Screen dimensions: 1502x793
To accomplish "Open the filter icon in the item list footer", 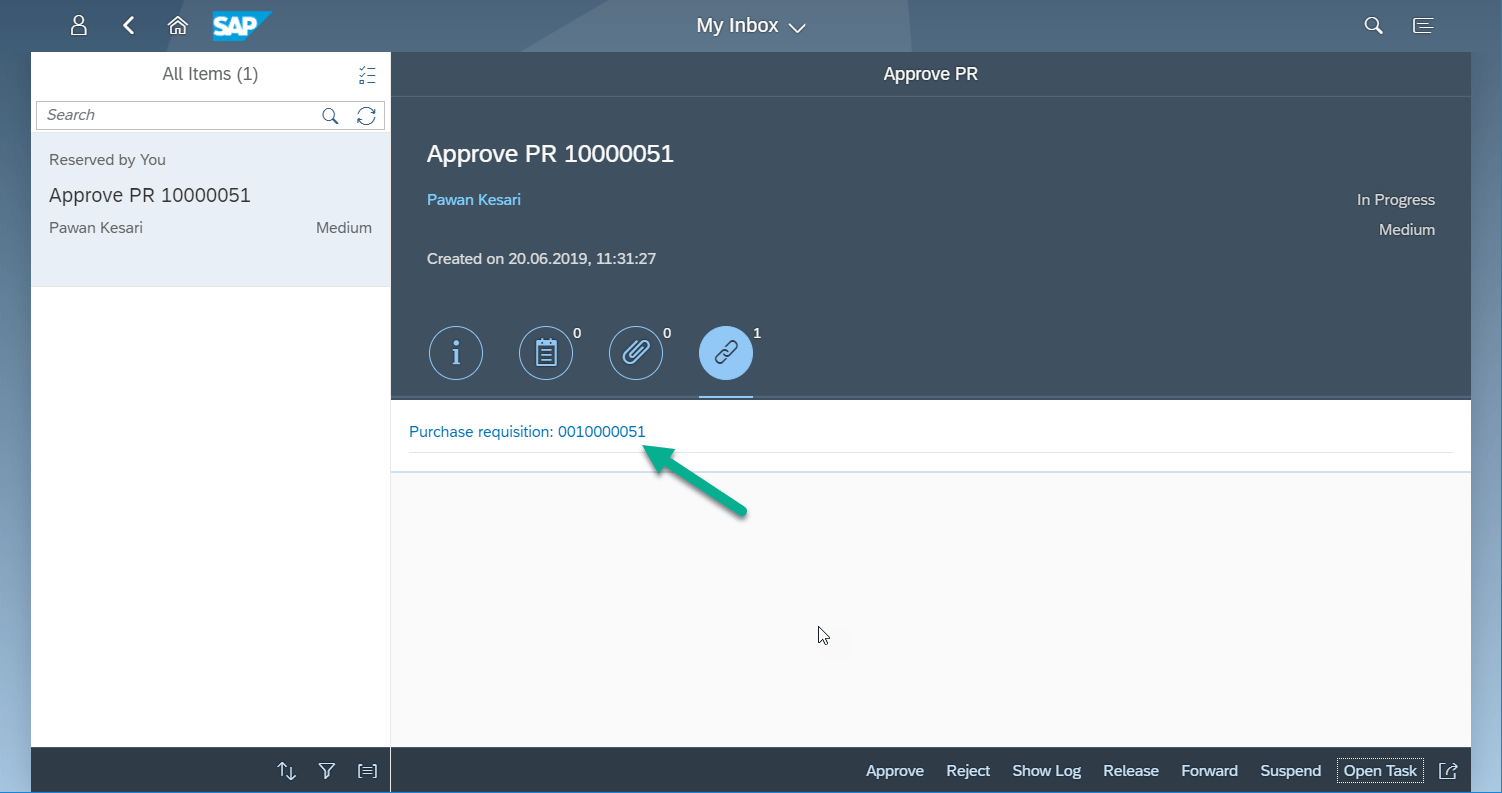I will 326,770.
